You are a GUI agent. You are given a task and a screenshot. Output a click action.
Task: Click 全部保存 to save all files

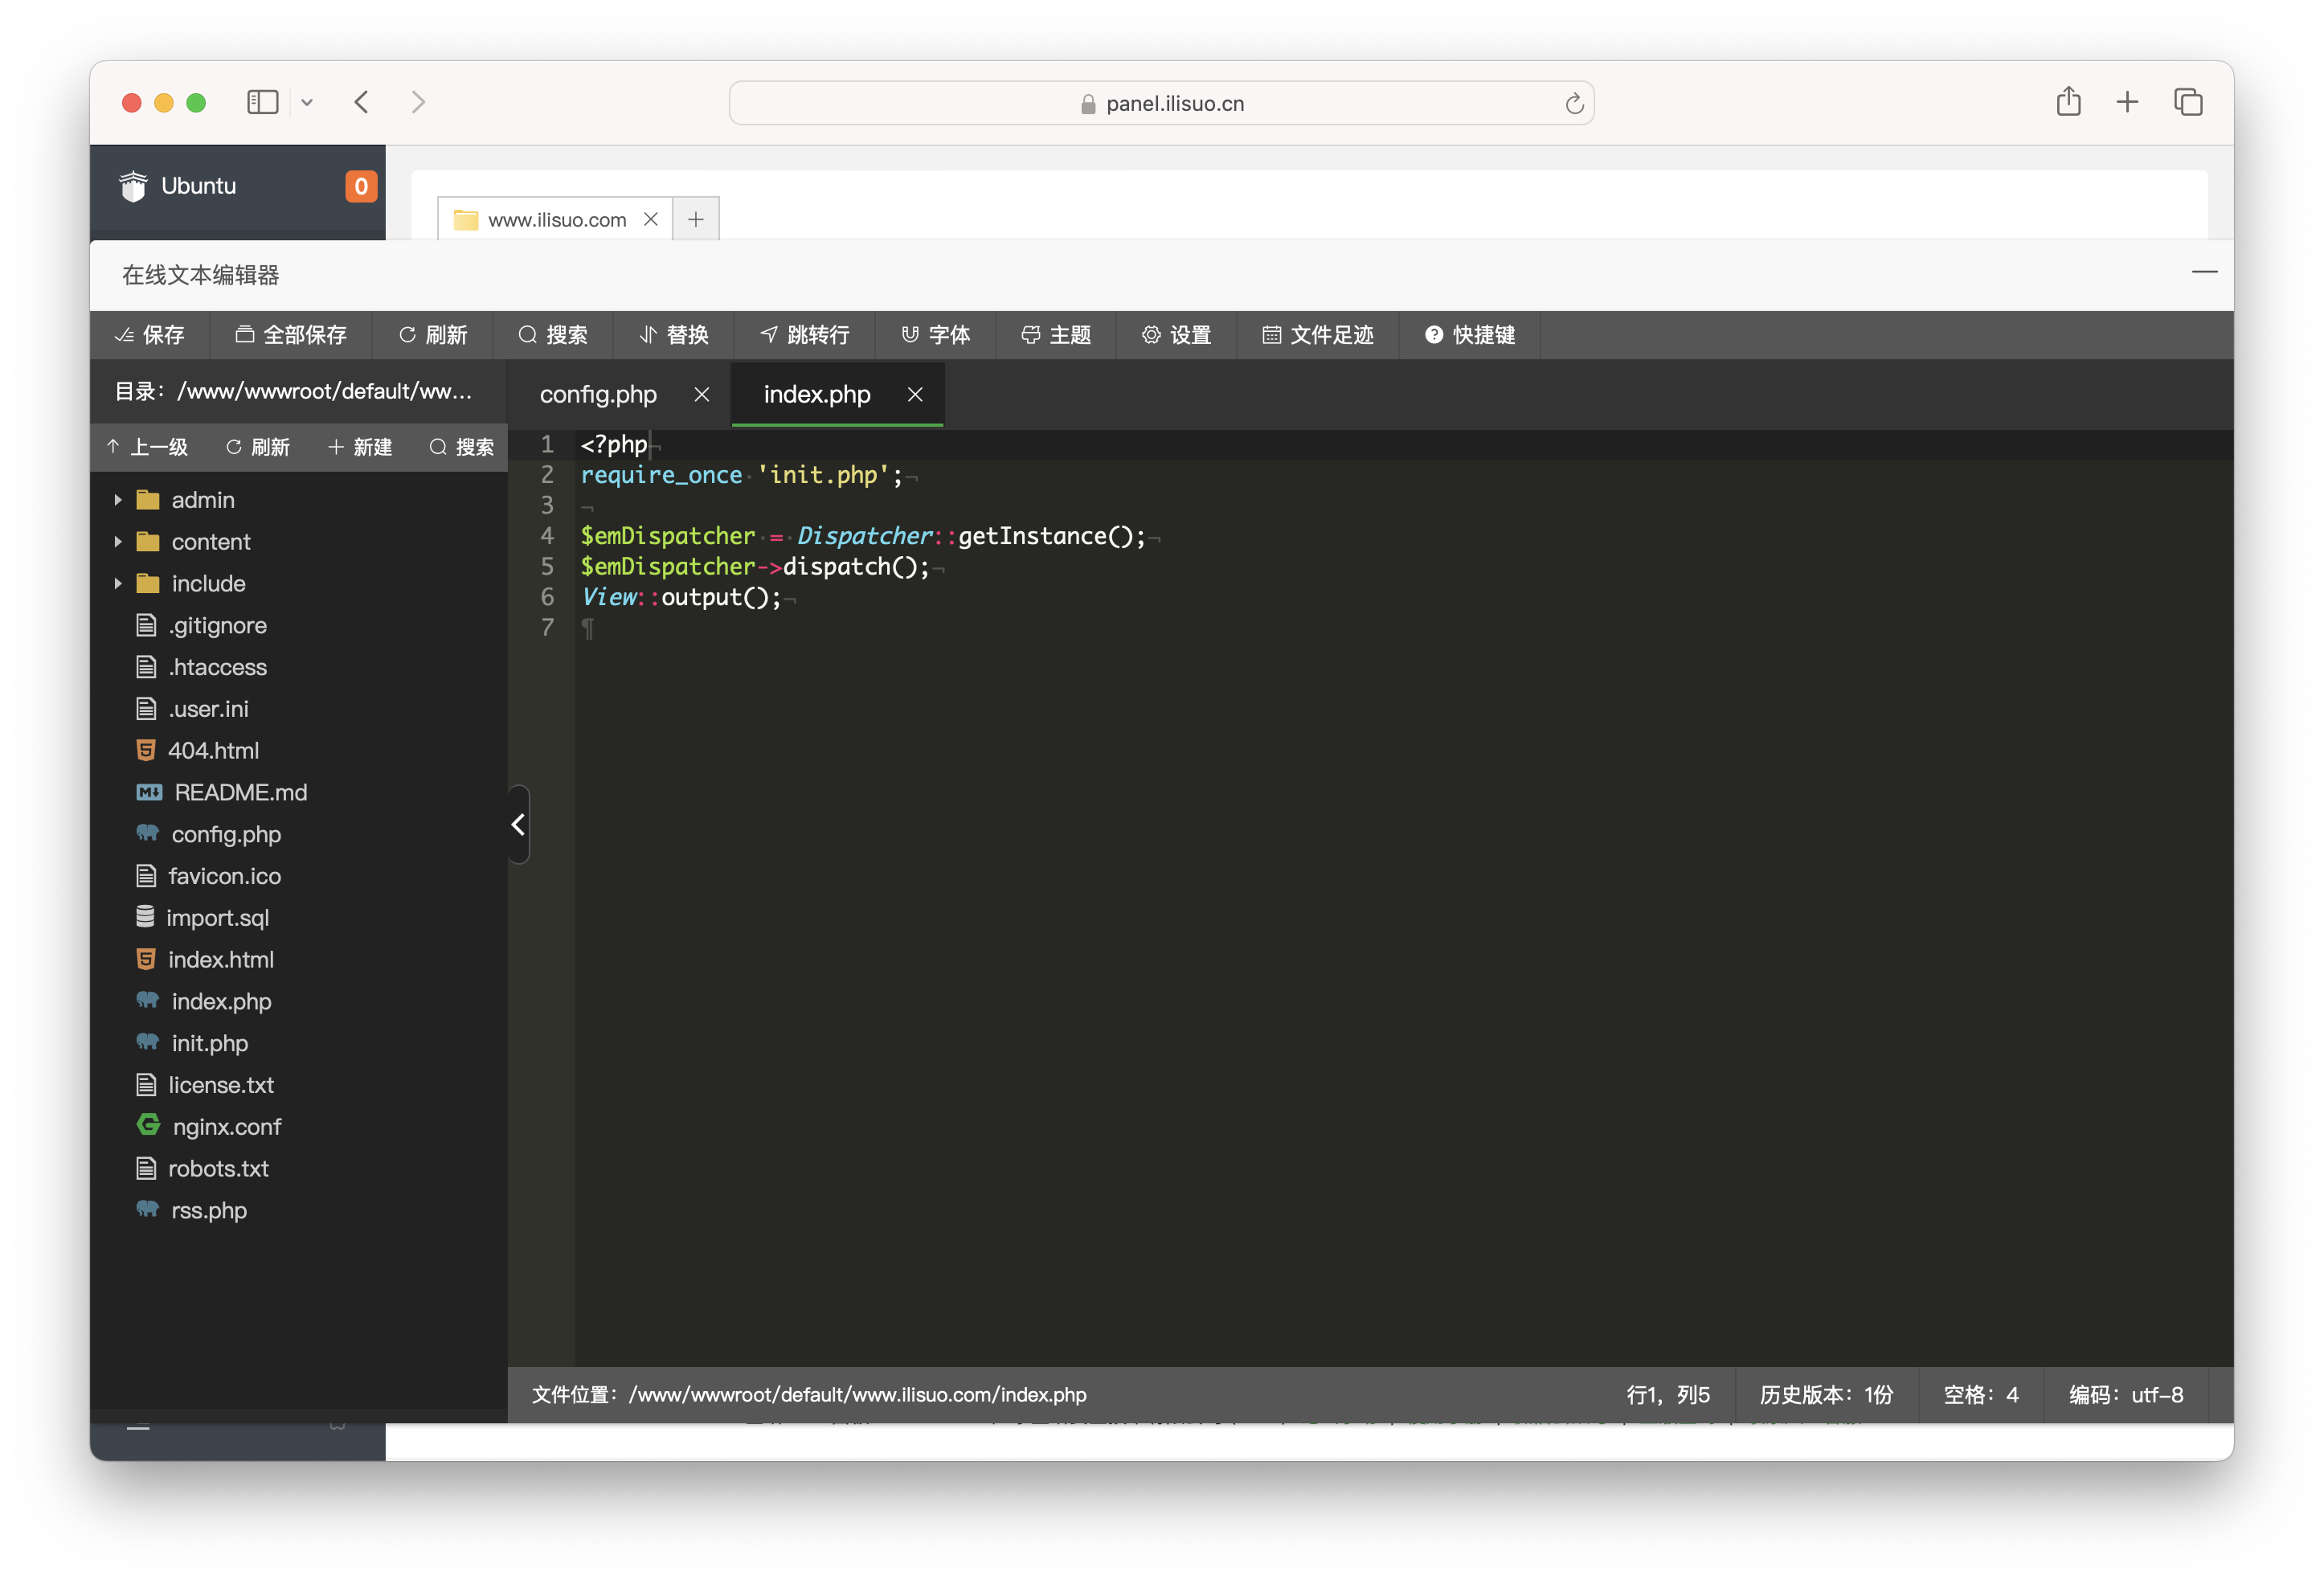(291, 335)
